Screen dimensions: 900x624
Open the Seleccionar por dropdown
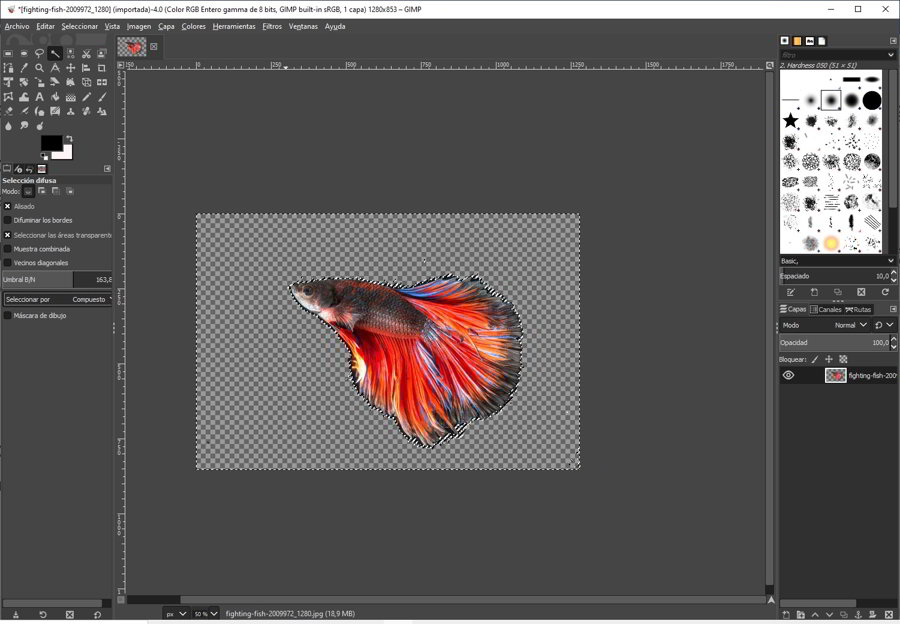[x=57, y=299]
